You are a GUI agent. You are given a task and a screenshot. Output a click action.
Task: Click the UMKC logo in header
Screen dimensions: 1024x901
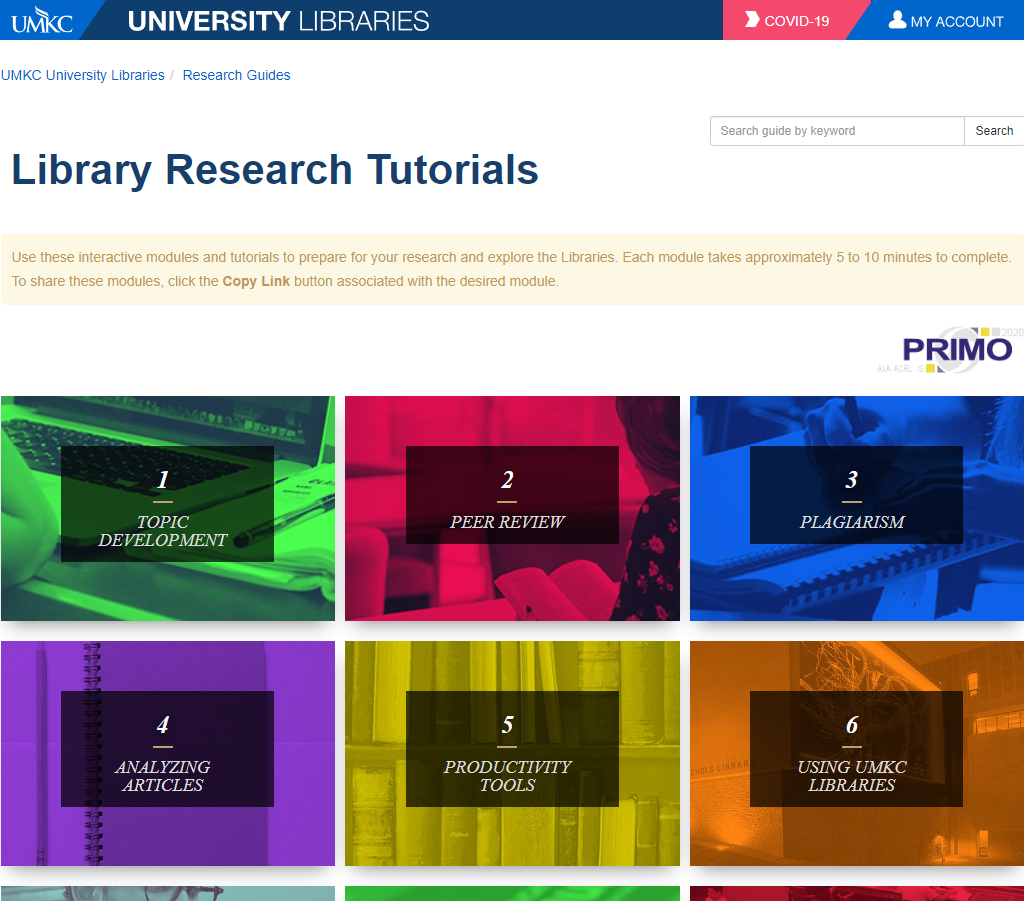[42, 20]
